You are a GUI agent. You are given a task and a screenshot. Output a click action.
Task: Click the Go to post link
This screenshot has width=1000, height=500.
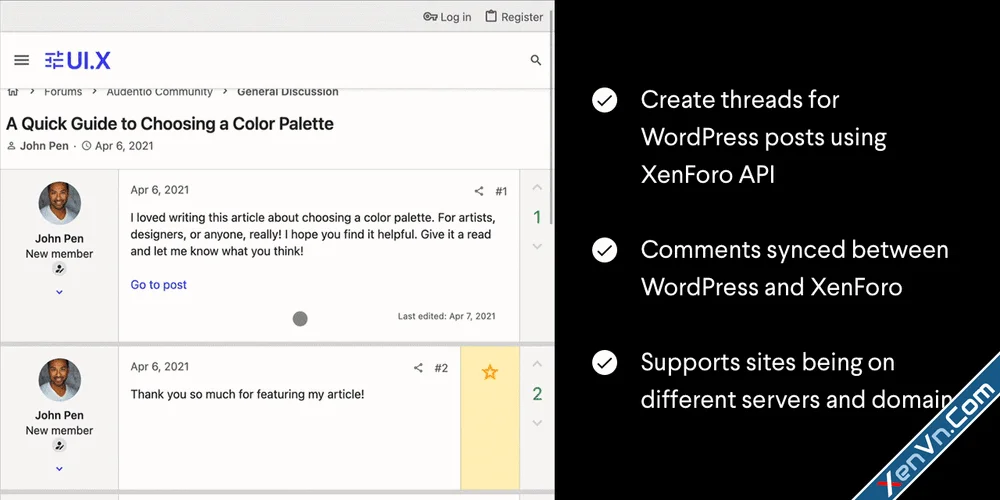pos(159,285)
